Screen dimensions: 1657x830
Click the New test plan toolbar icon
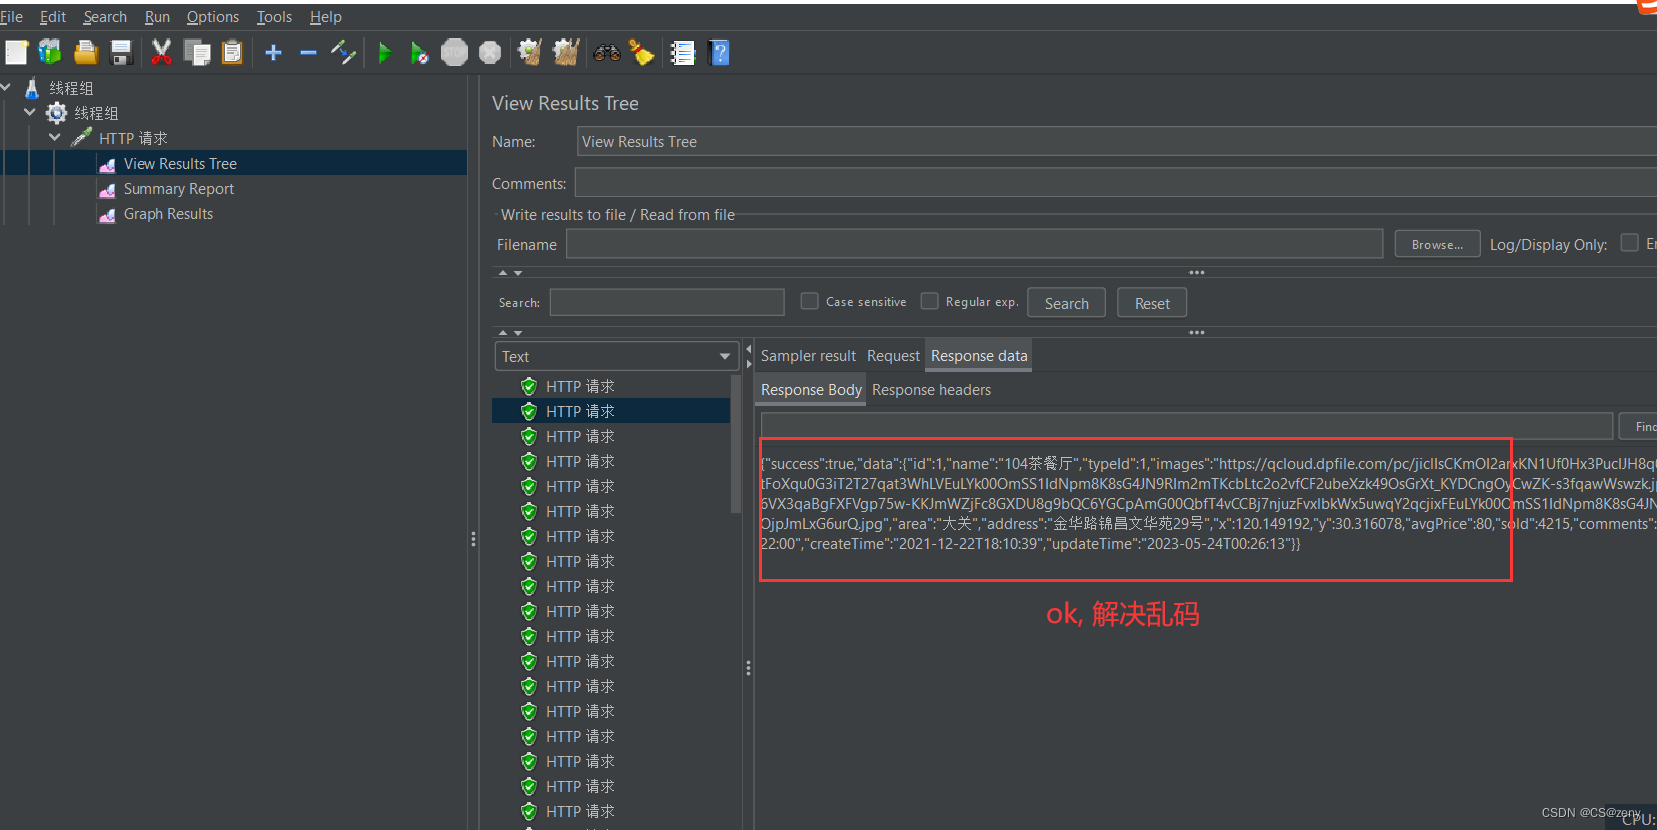[17, 52]
